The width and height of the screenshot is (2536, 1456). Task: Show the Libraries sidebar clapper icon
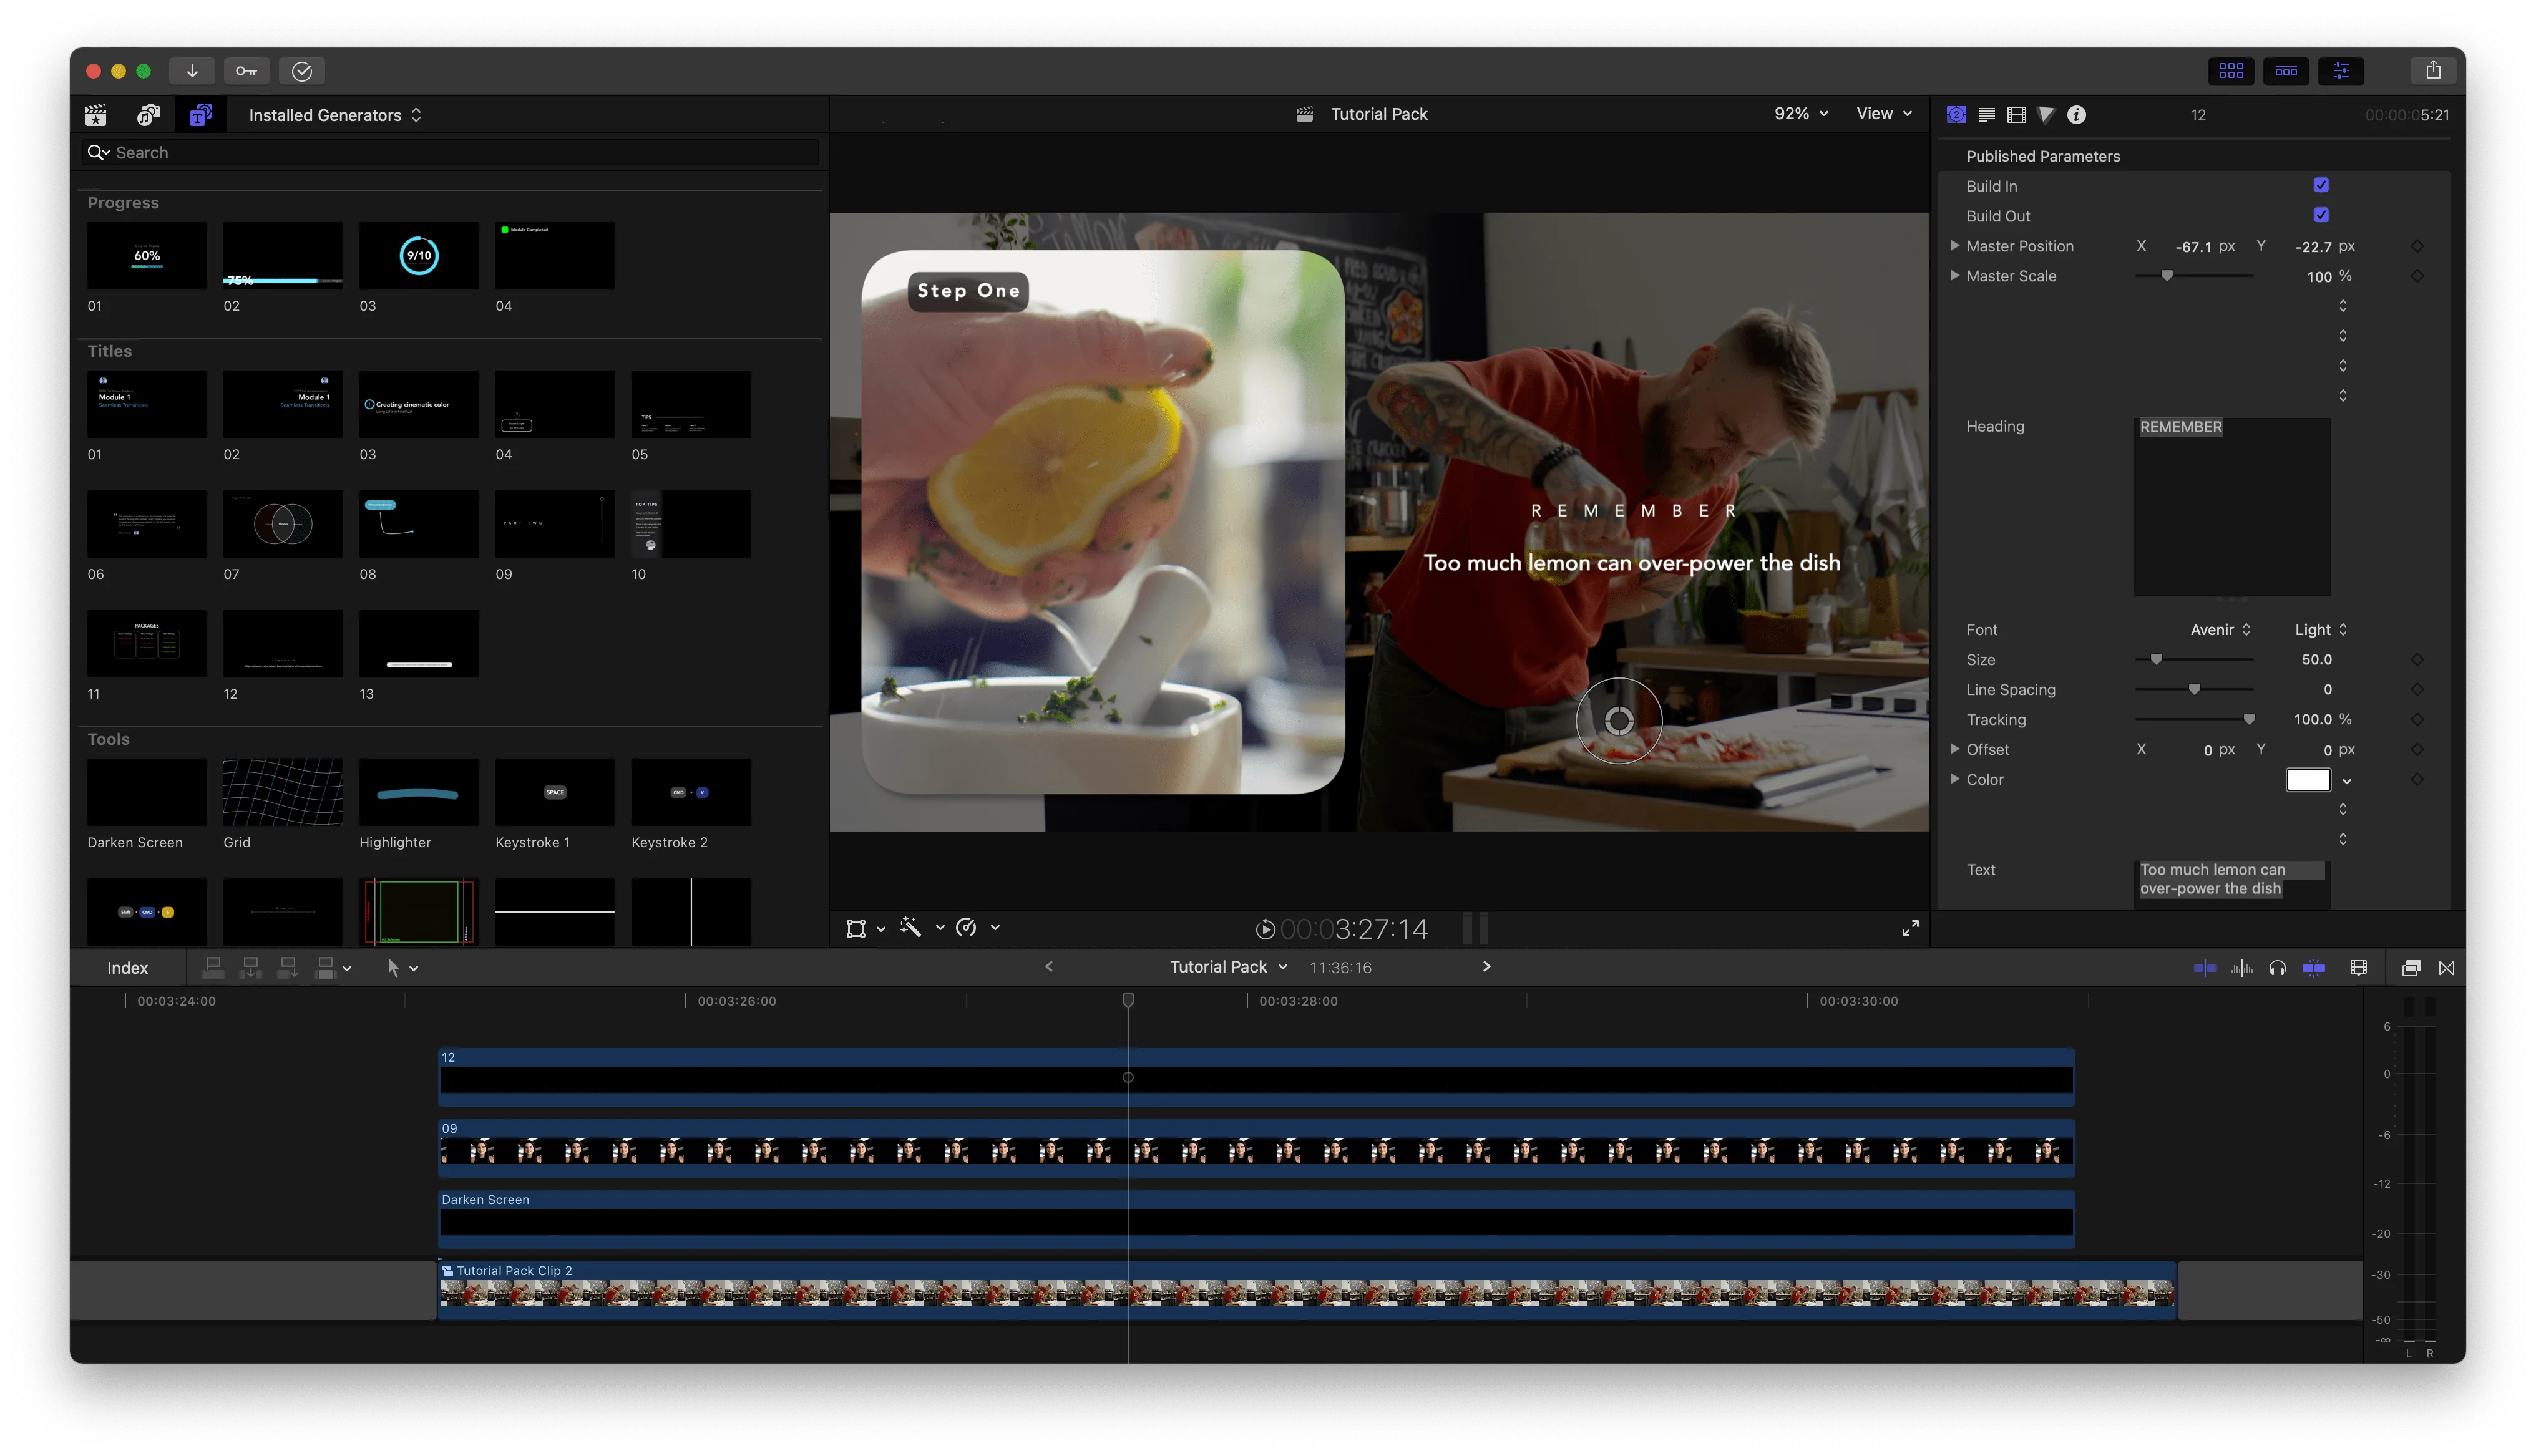coord(96,115)
